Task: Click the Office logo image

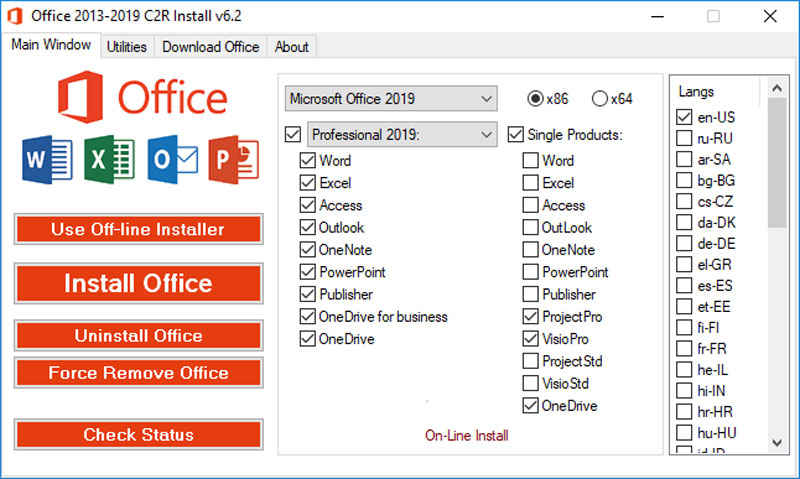Action: click(141, 100)
